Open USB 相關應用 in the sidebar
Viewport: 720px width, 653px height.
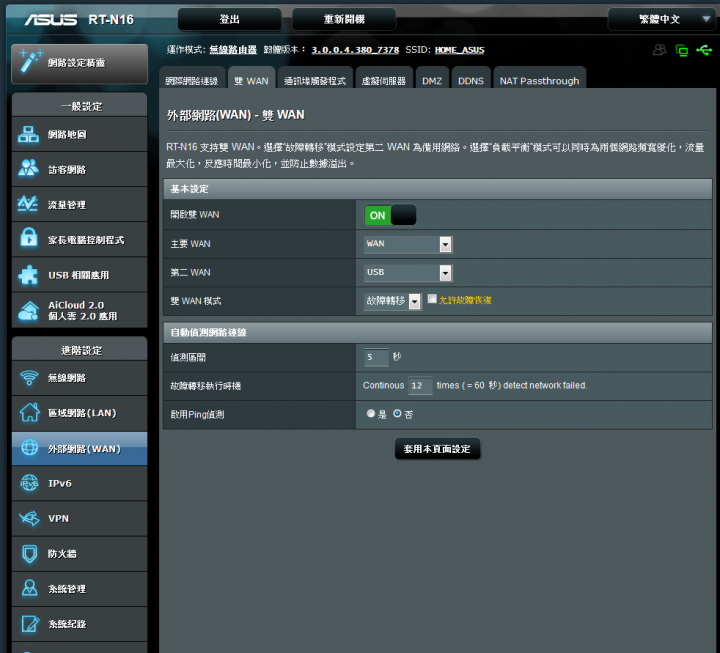[x=79, y=275]
